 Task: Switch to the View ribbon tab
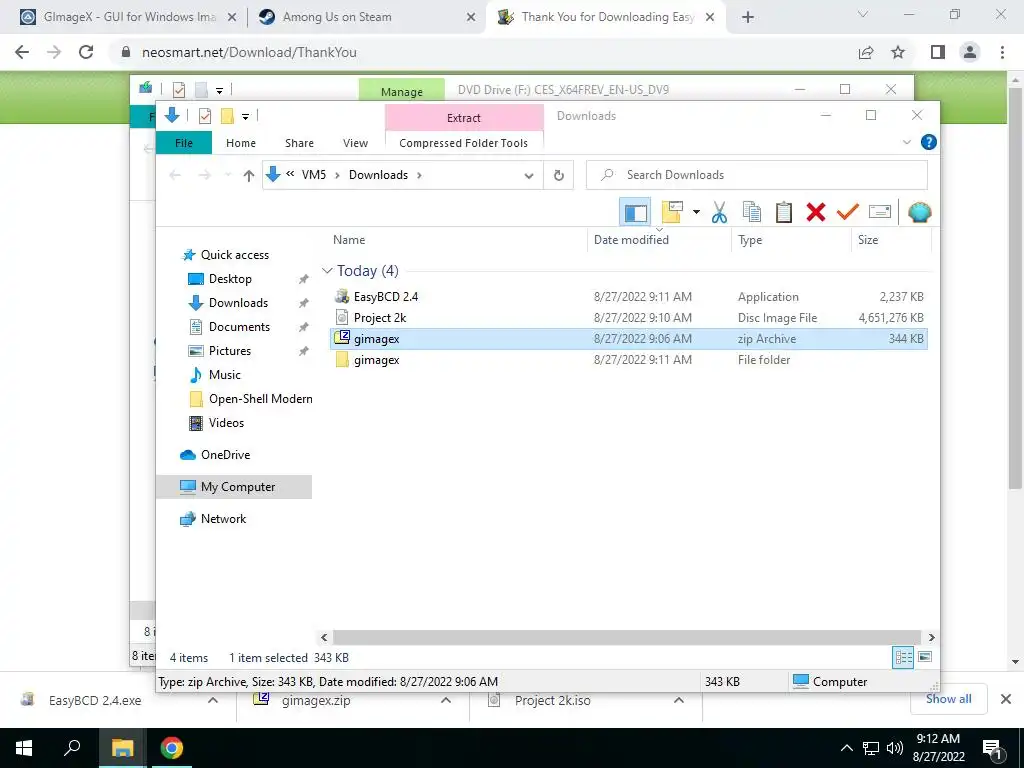355,143
